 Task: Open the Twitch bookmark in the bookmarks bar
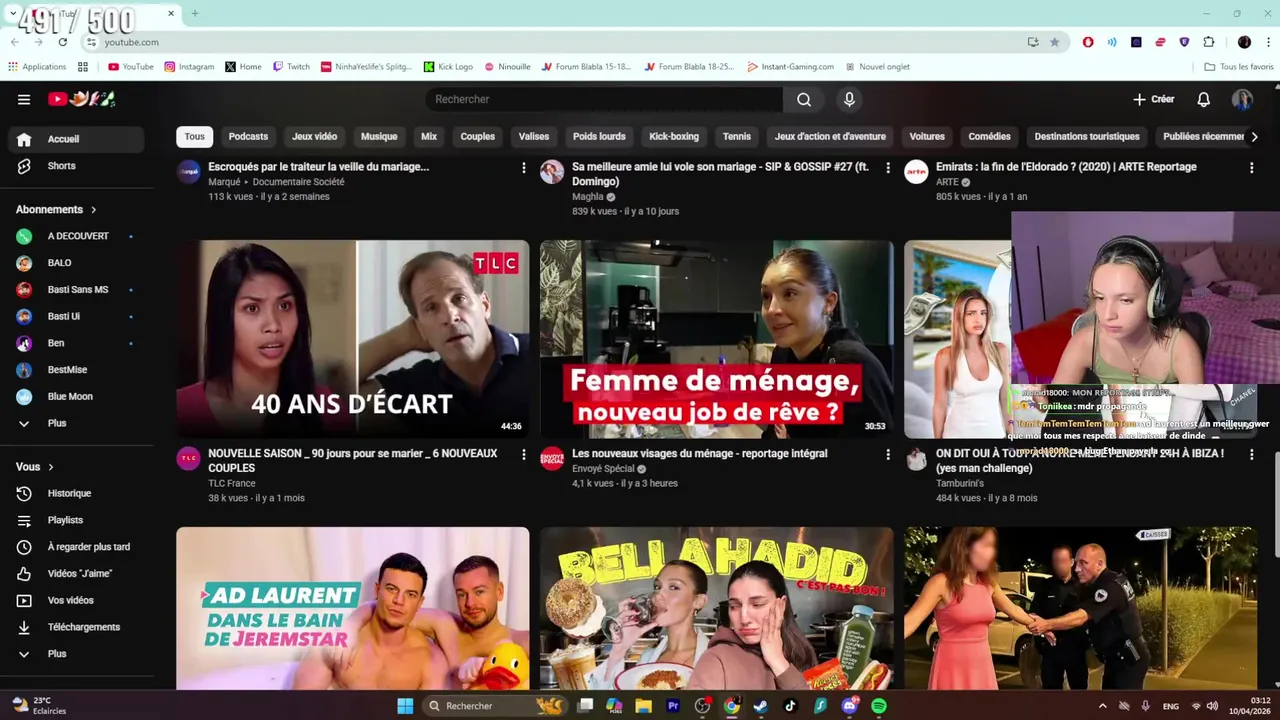pos(291,67)
